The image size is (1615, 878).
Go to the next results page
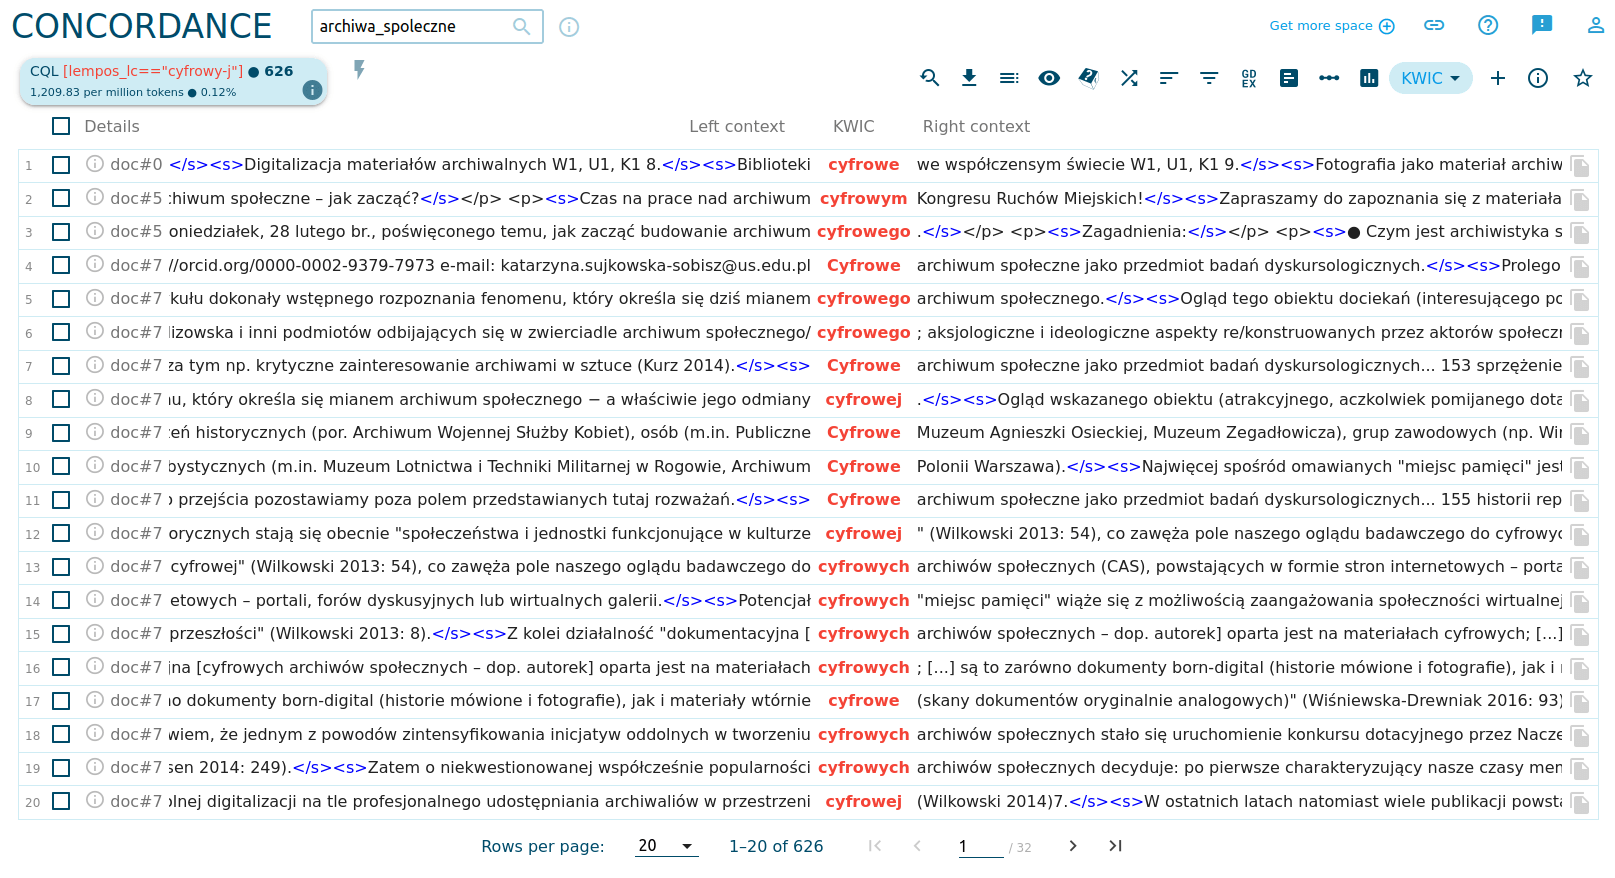[x=1073, y=846]
